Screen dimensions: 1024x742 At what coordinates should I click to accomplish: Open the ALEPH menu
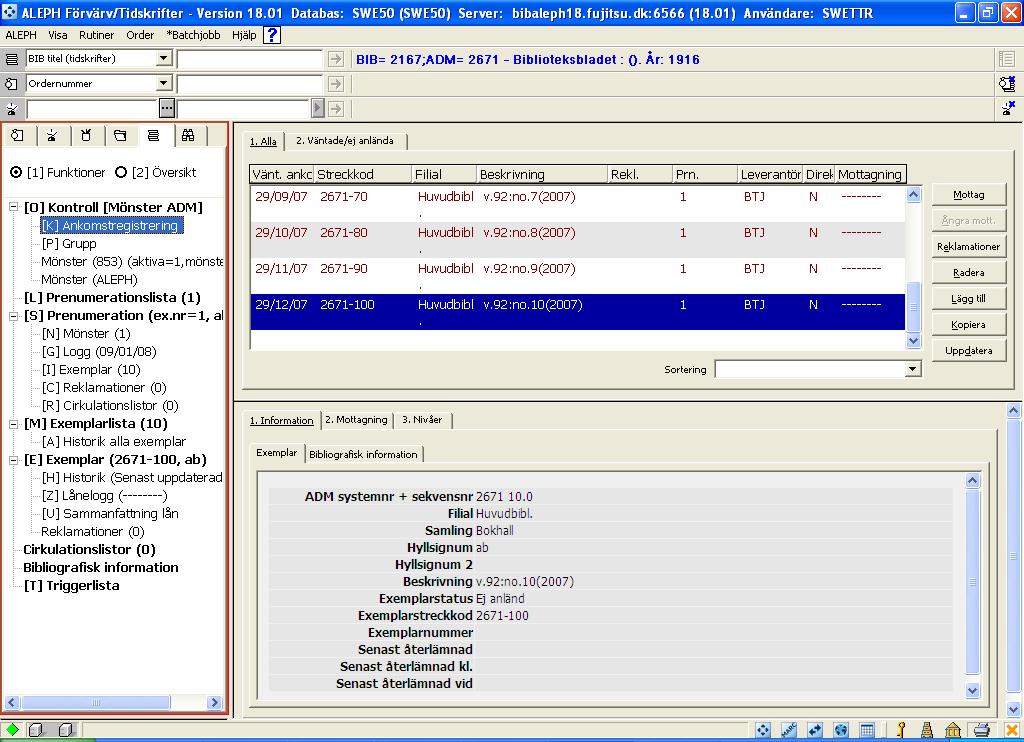(x=21, y=35)
